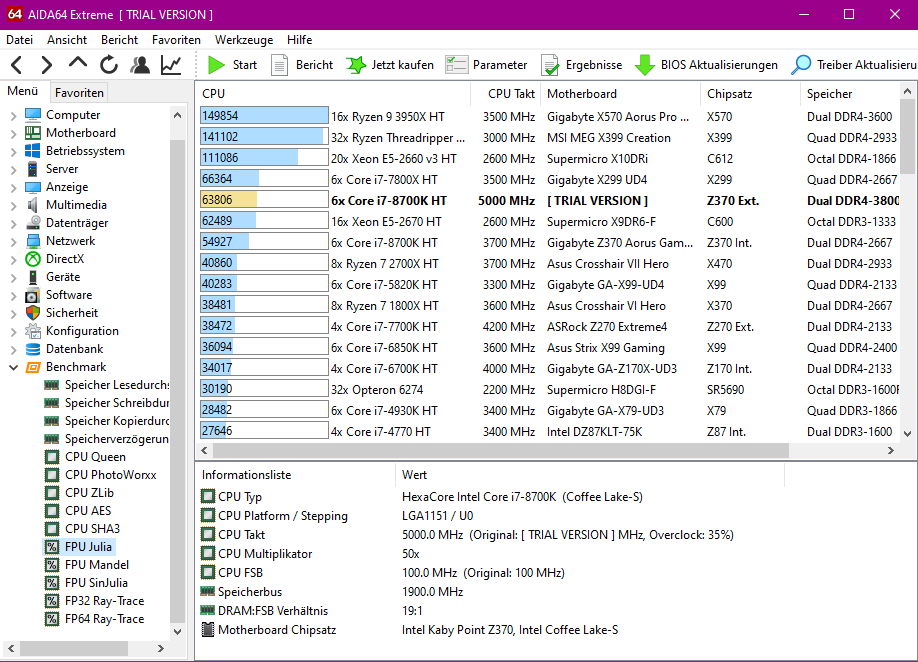Select the CPU PhotoWorxx benchmark
The height and width of the screenshot is (662, 918).
pyautogui.click(x=111, y=475)
